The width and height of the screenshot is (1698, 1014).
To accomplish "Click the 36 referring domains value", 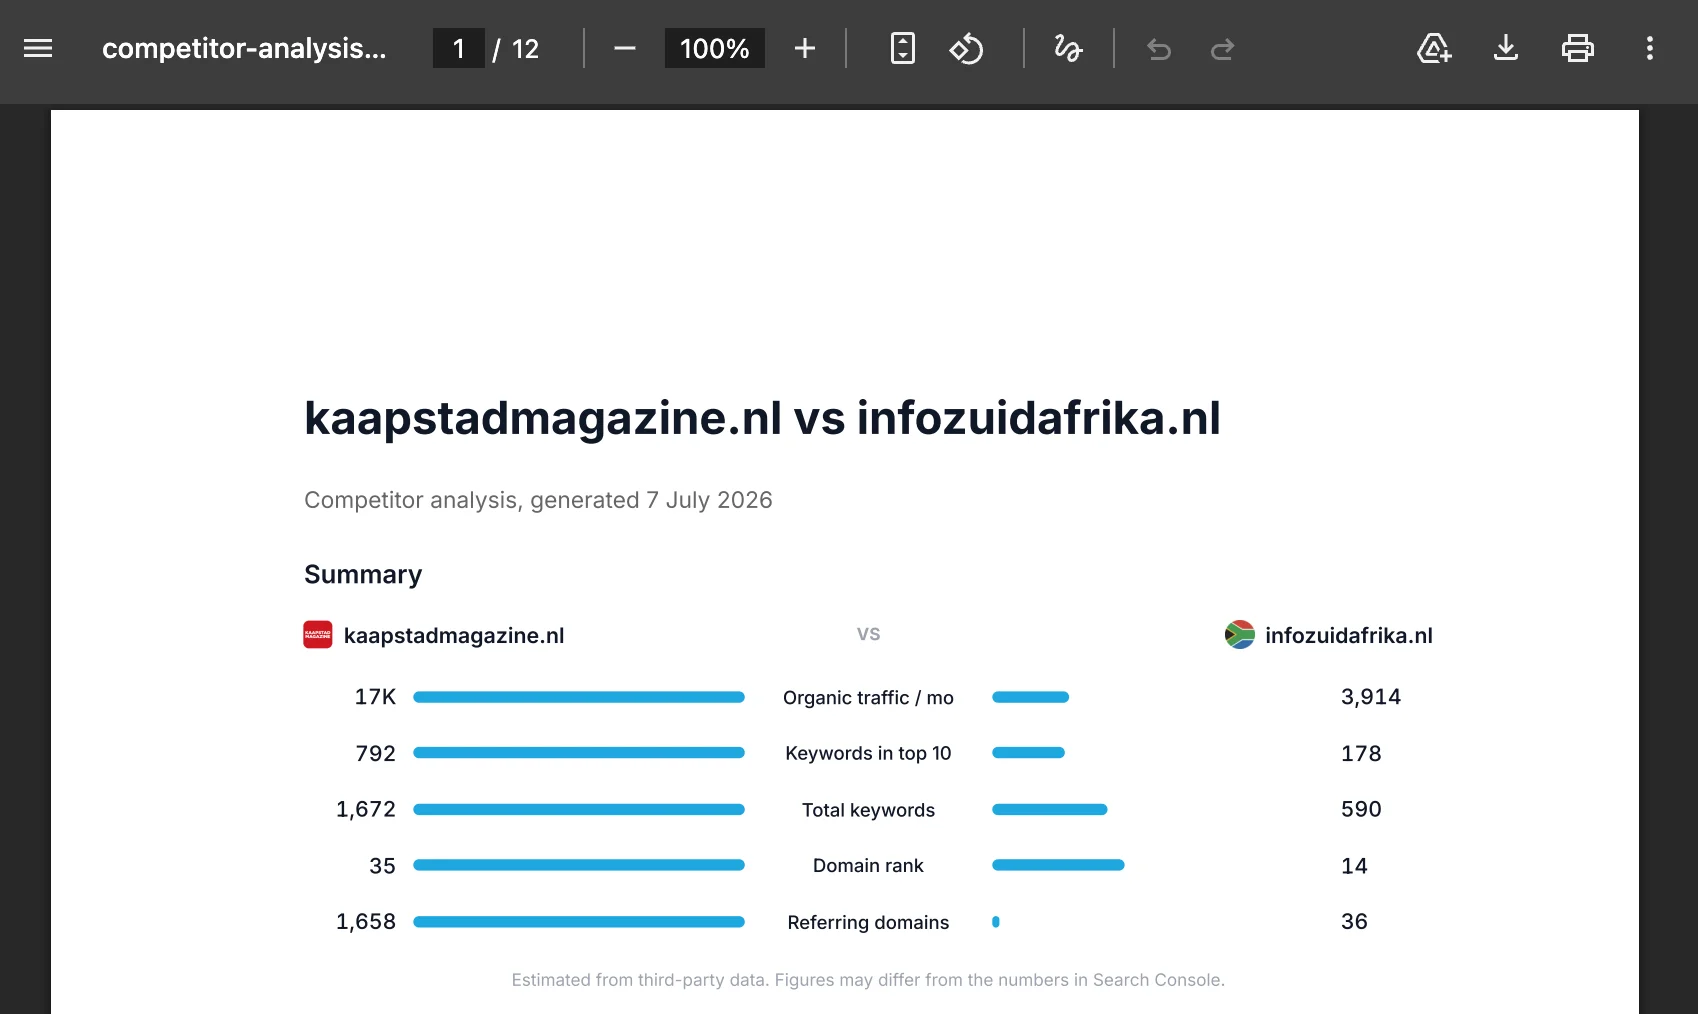I will pos(1354,922).
